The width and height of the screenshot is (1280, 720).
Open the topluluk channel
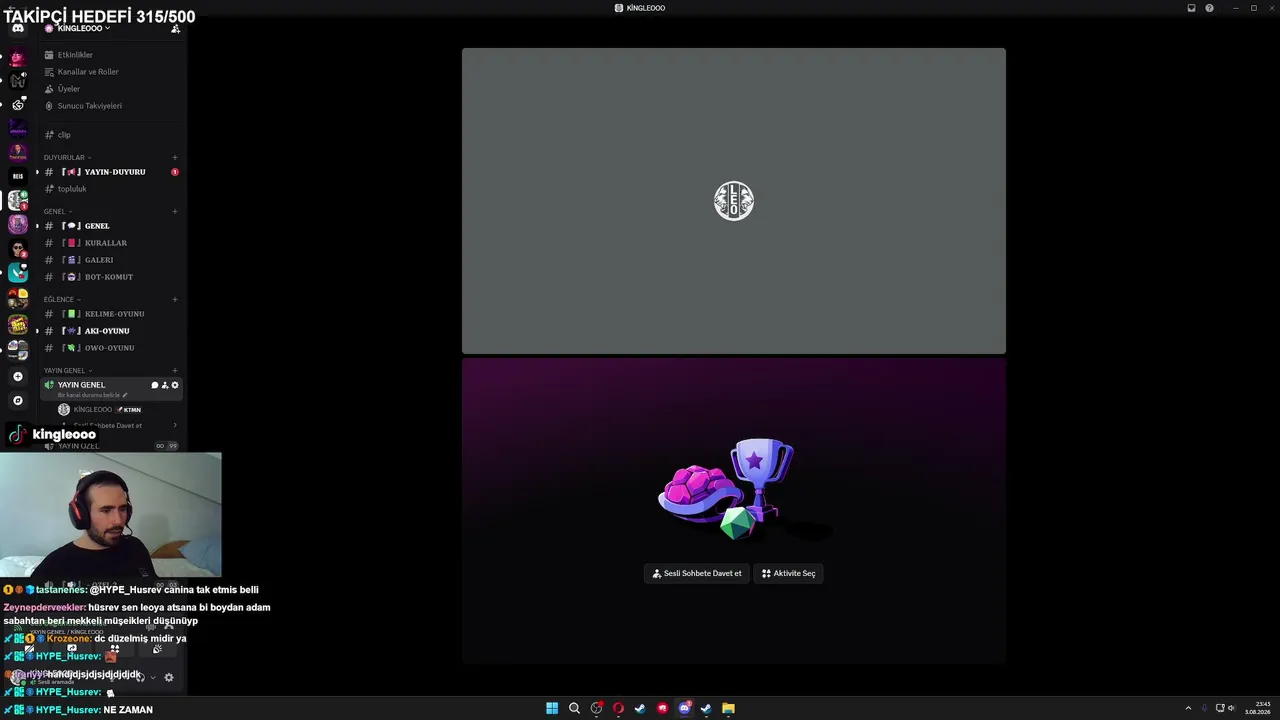[x=72, y=189]
